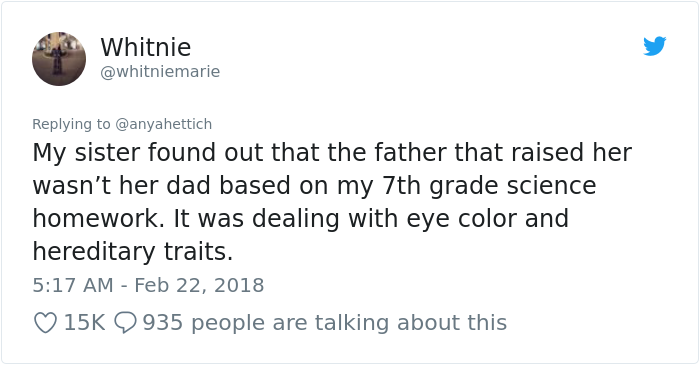The width and height of the screenshot is (700, 365).
Task: Click the blue Twitter bird logo
Action: tap(654, 46)
